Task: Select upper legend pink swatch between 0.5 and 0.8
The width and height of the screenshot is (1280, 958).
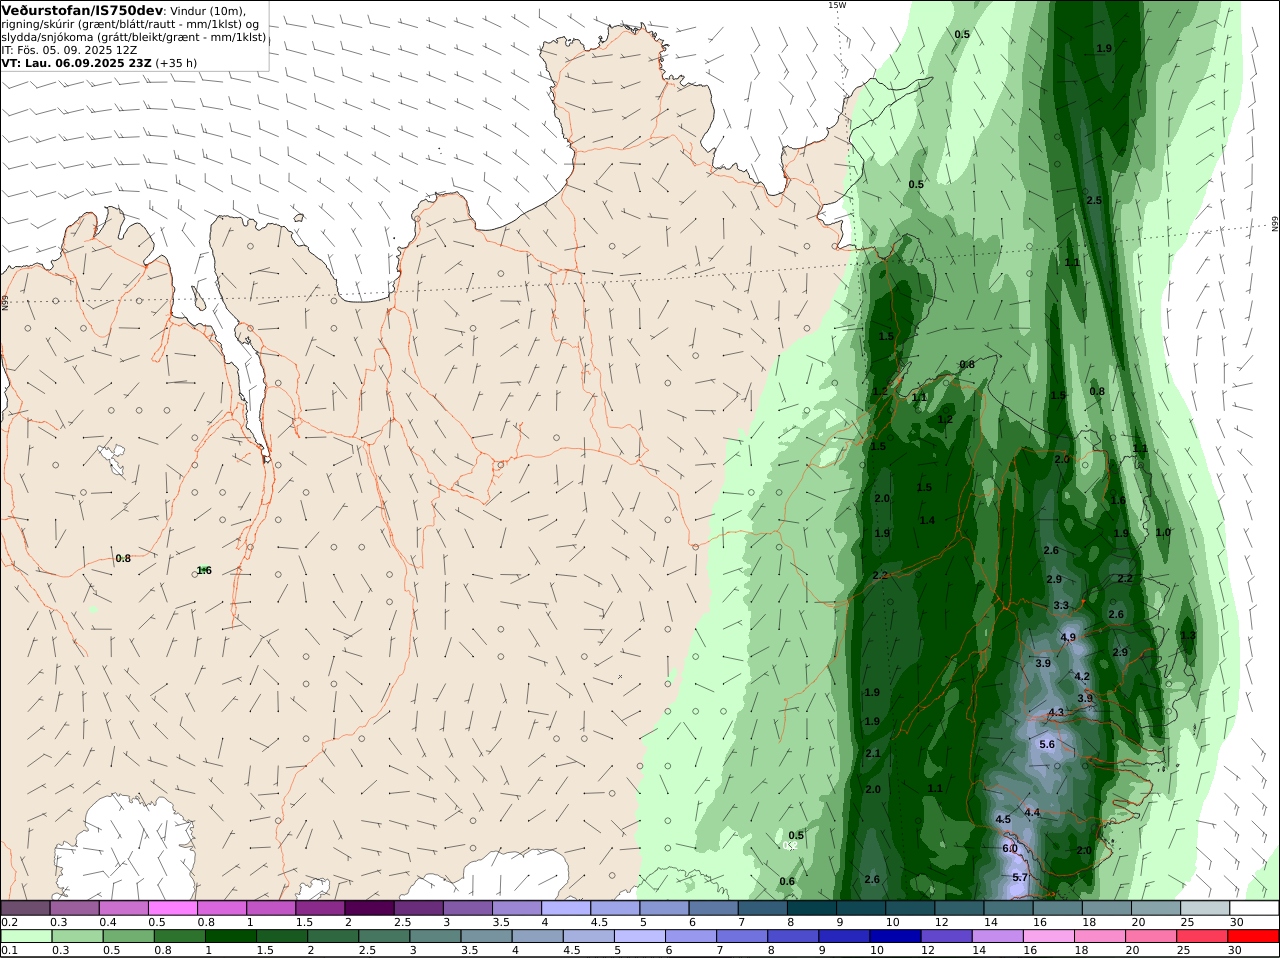Action: (x=172, y=908)
